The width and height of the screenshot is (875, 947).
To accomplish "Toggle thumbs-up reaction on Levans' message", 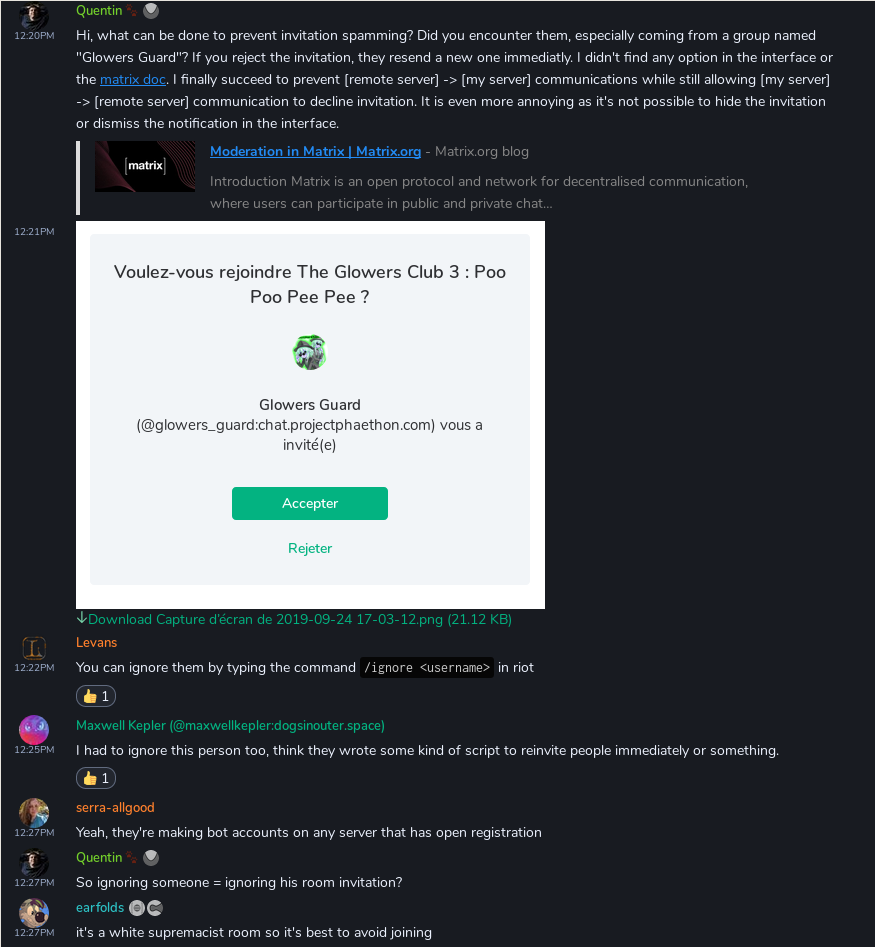I will coord(96,696).
